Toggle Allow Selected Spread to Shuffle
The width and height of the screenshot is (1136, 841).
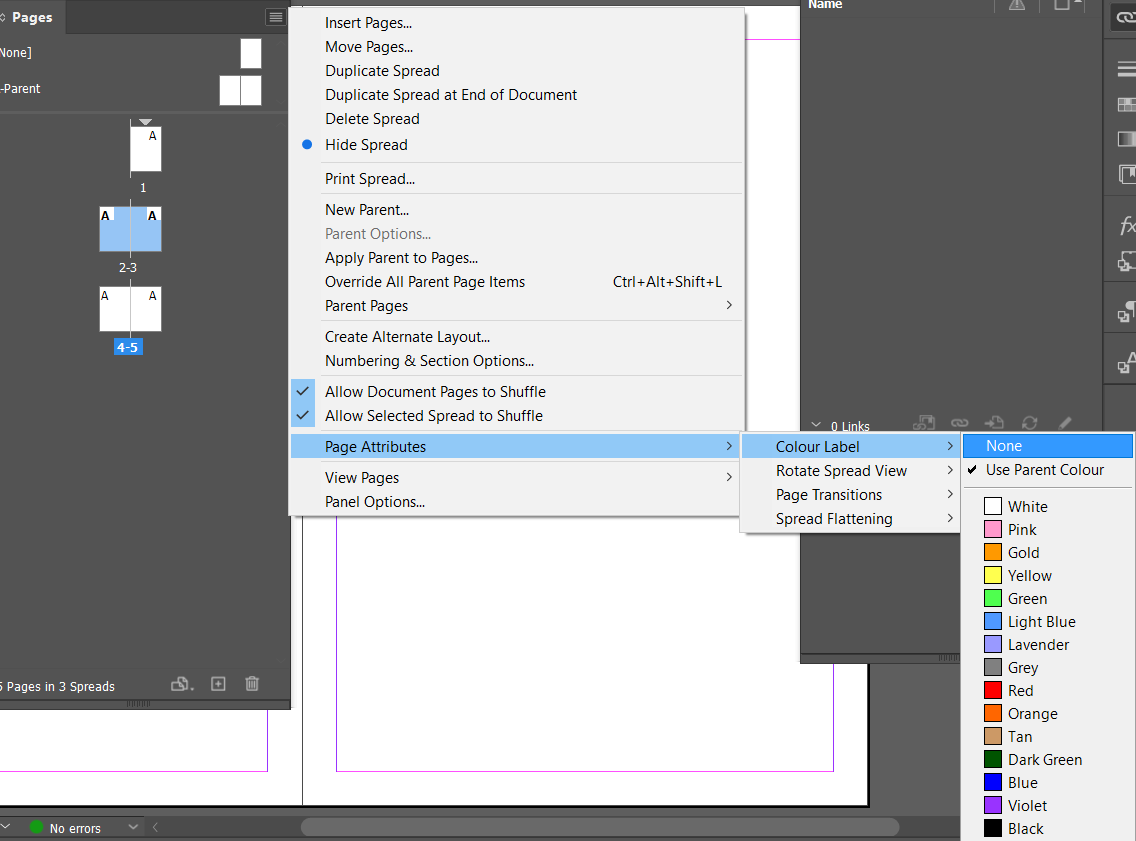tap(428, 416)
